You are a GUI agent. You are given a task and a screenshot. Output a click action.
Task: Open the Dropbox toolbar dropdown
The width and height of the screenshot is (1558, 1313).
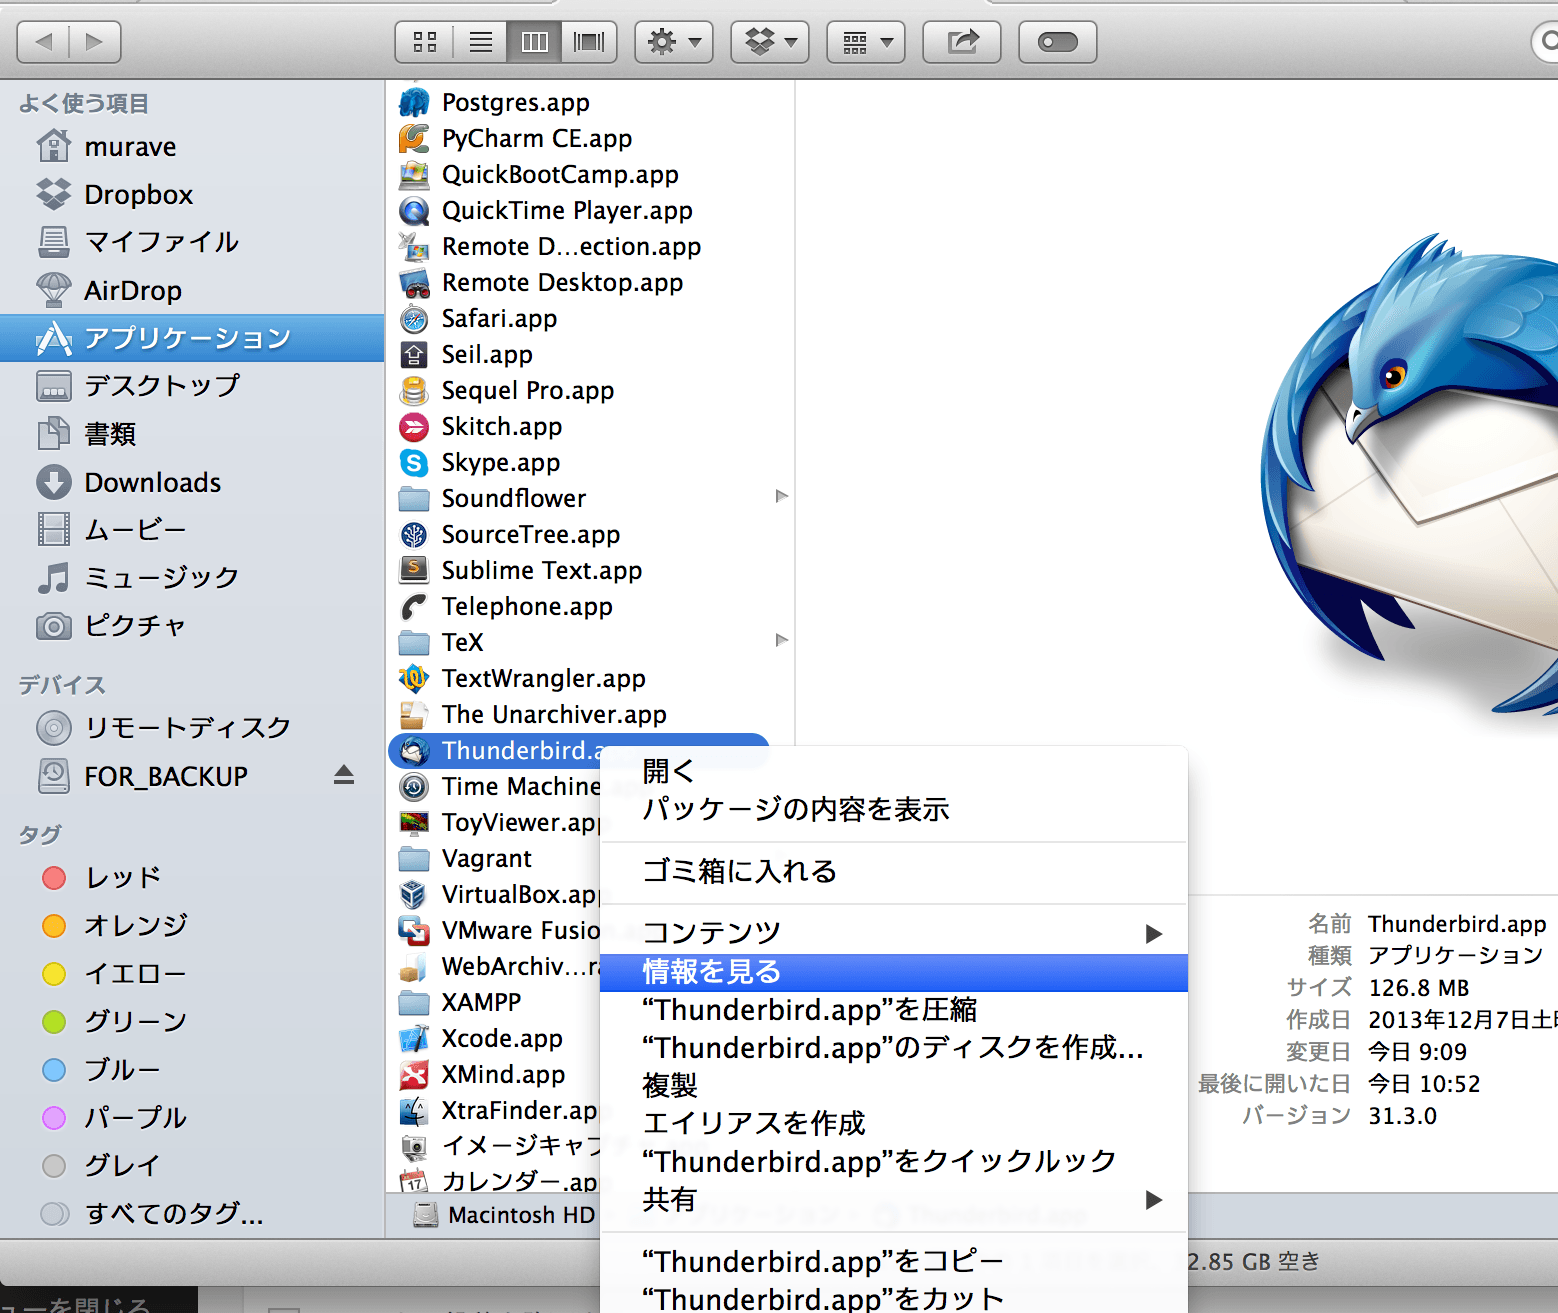[x=770, y=42]
